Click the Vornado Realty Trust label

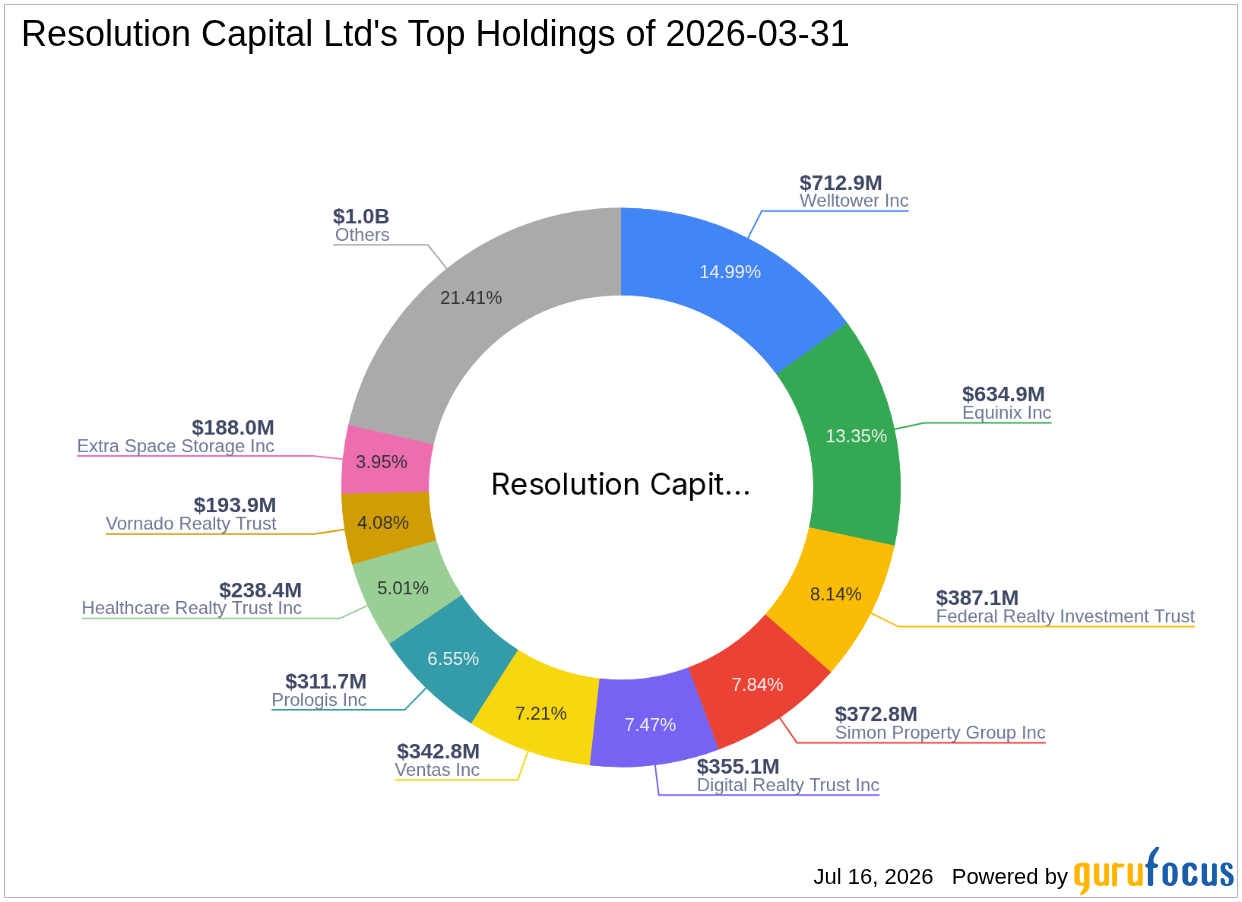click(x=191, y=523)
